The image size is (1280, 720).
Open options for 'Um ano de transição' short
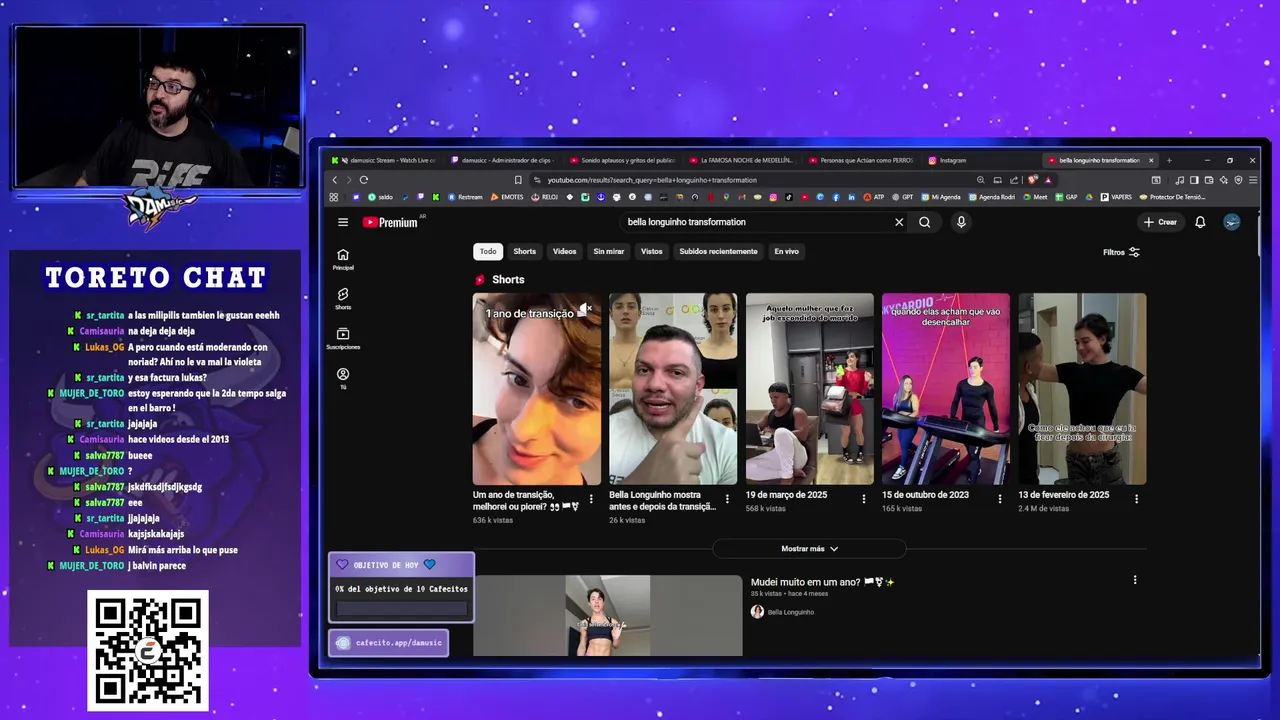coord(591,498)
